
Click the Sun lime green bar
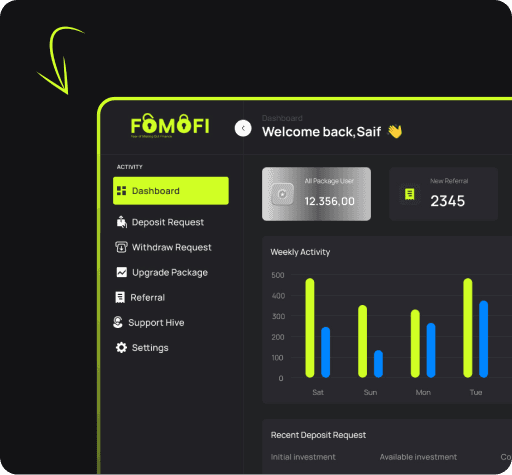click(362, 341)
